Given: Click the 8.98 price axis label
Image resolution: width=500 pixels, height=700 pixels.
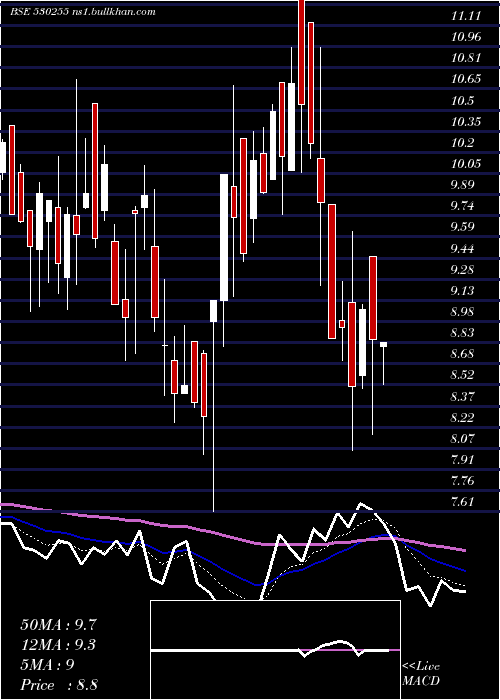Looking at the screenshot, I should 462,312.
